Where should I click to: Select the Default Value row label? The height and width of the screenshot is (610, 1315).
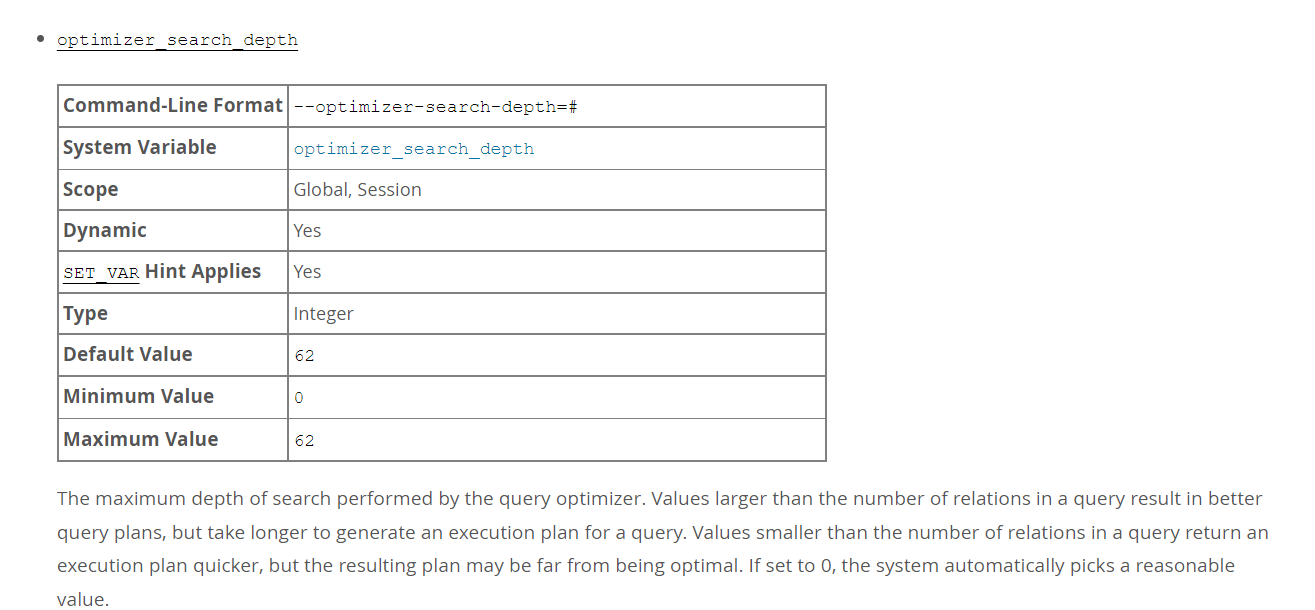[128, 354]
